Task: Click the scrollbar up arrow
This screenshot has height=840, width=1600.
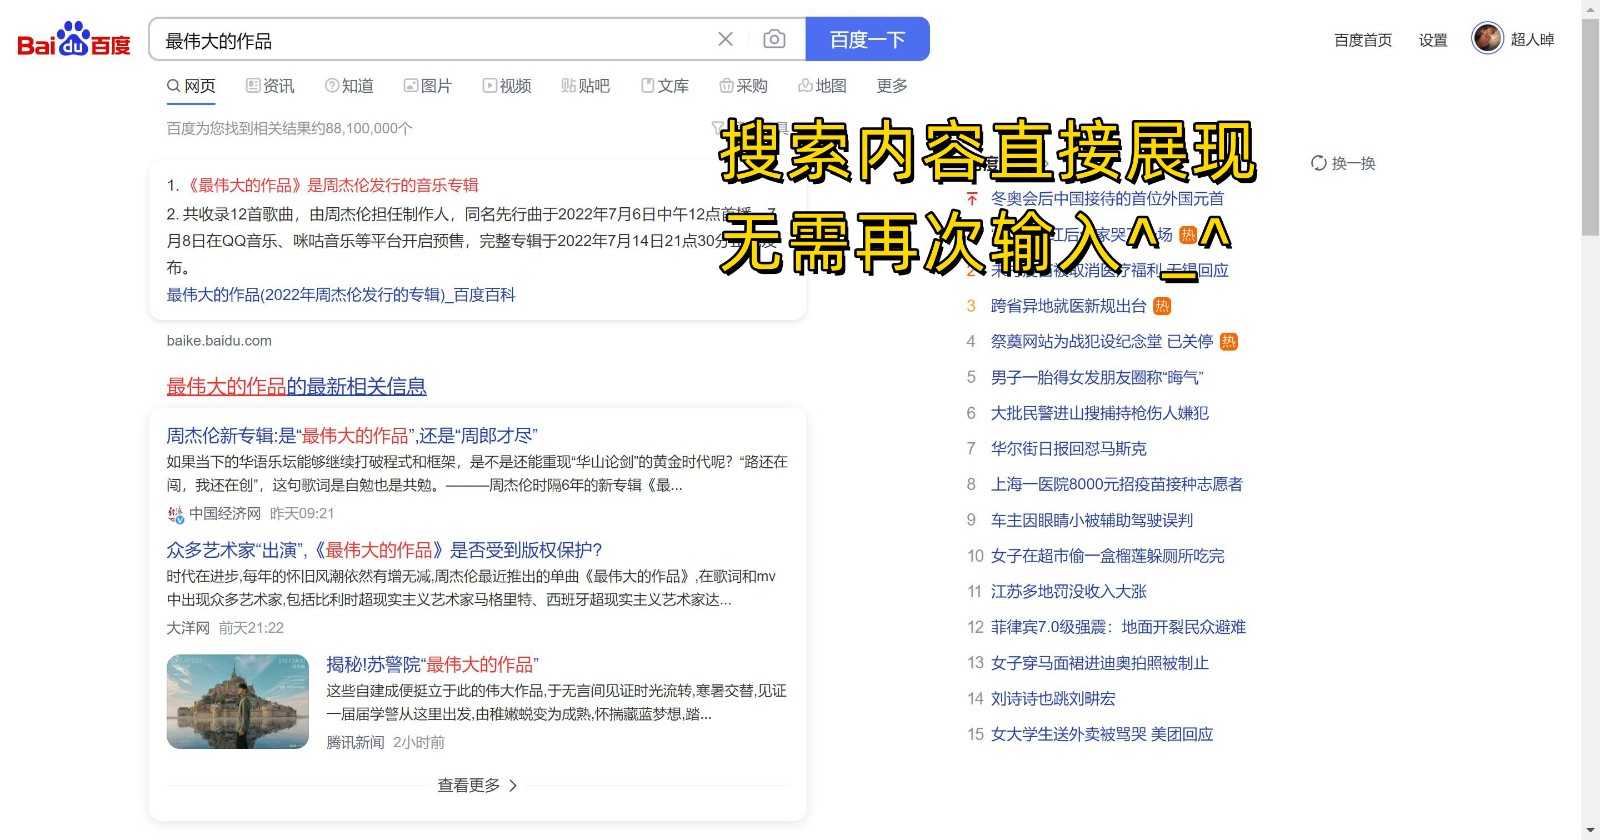Action: [1590, 8]
